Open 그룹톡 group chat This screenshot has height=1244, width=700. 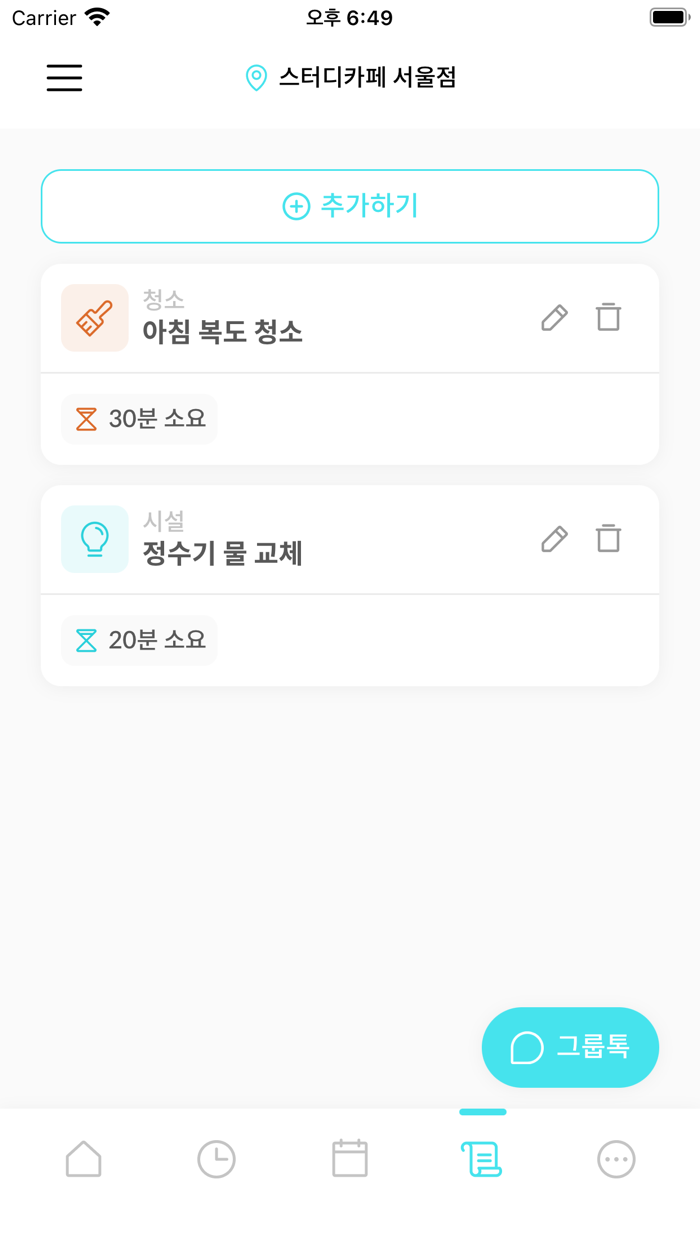click(570, 1047)
